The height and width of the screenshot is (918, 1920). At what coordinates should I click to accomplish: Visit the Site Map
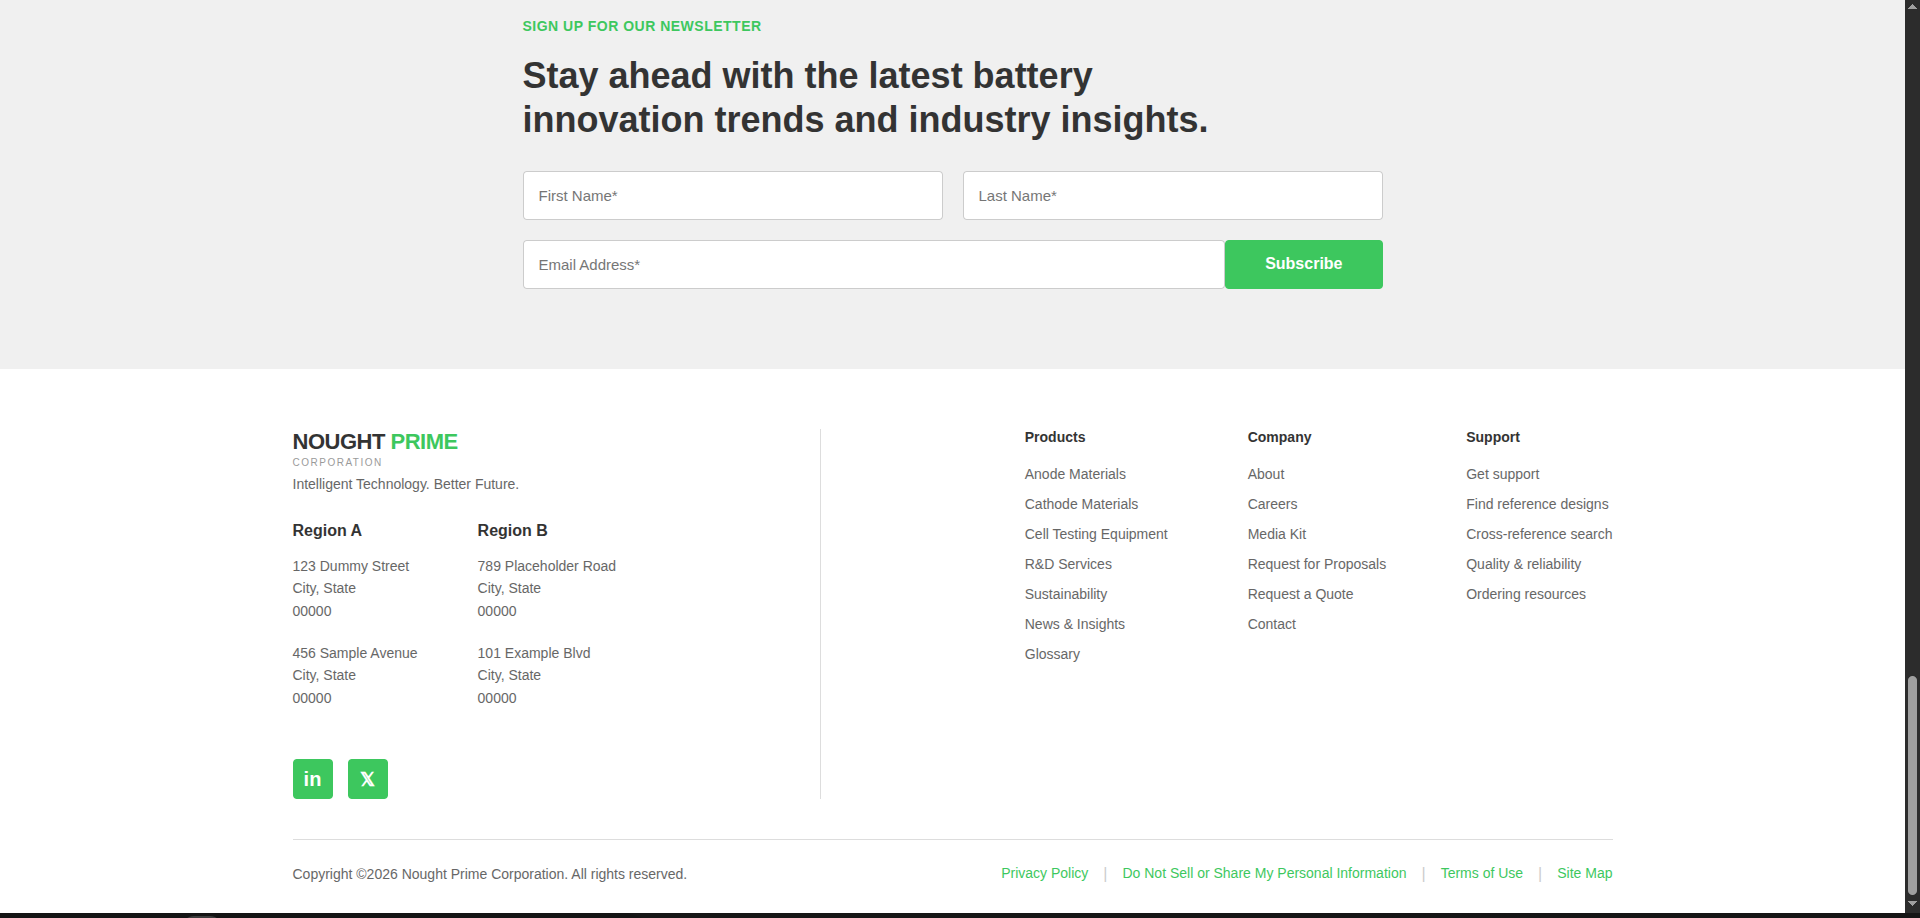coord(1584,873)
